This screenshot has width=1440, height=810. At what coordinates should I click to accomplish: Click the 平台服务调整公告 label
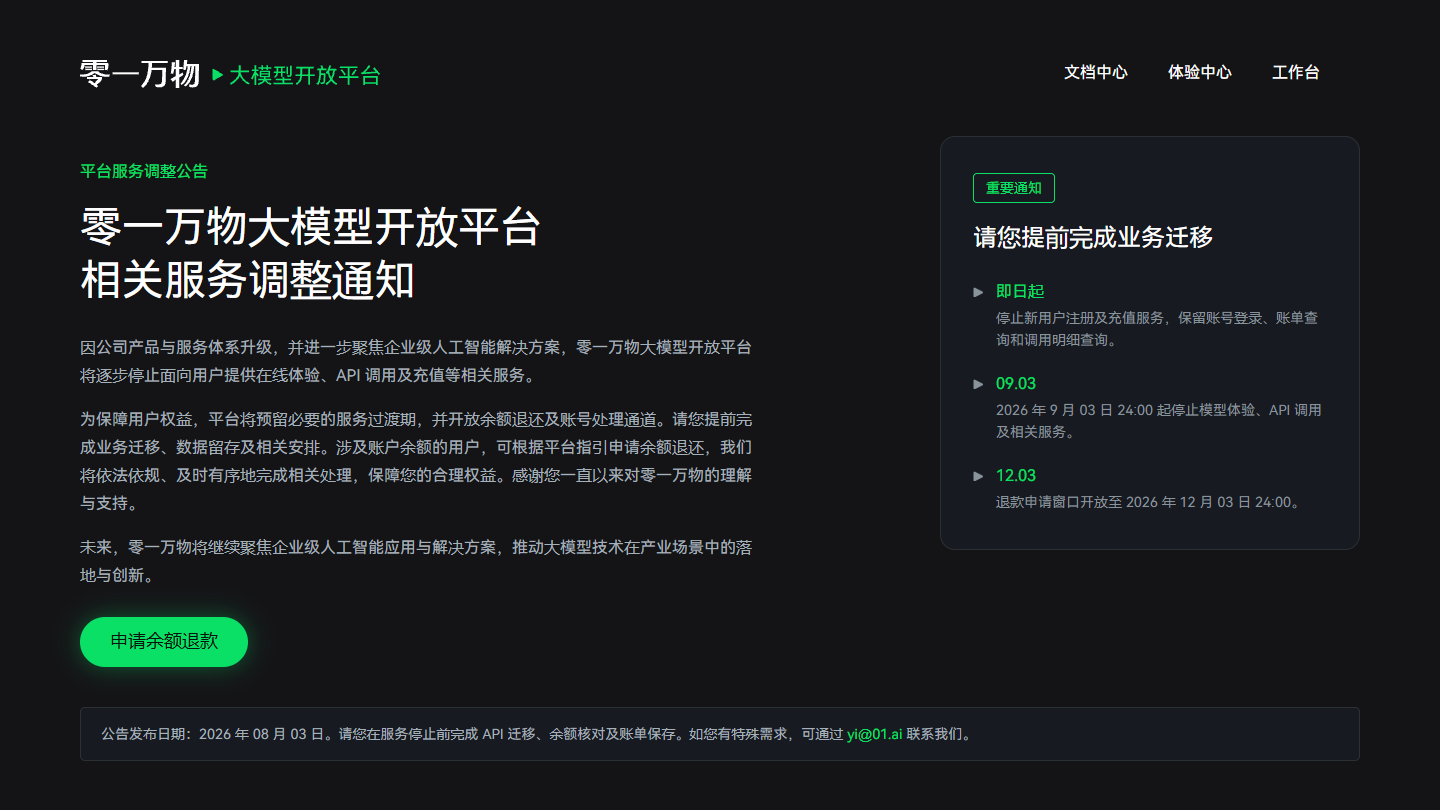144,171
